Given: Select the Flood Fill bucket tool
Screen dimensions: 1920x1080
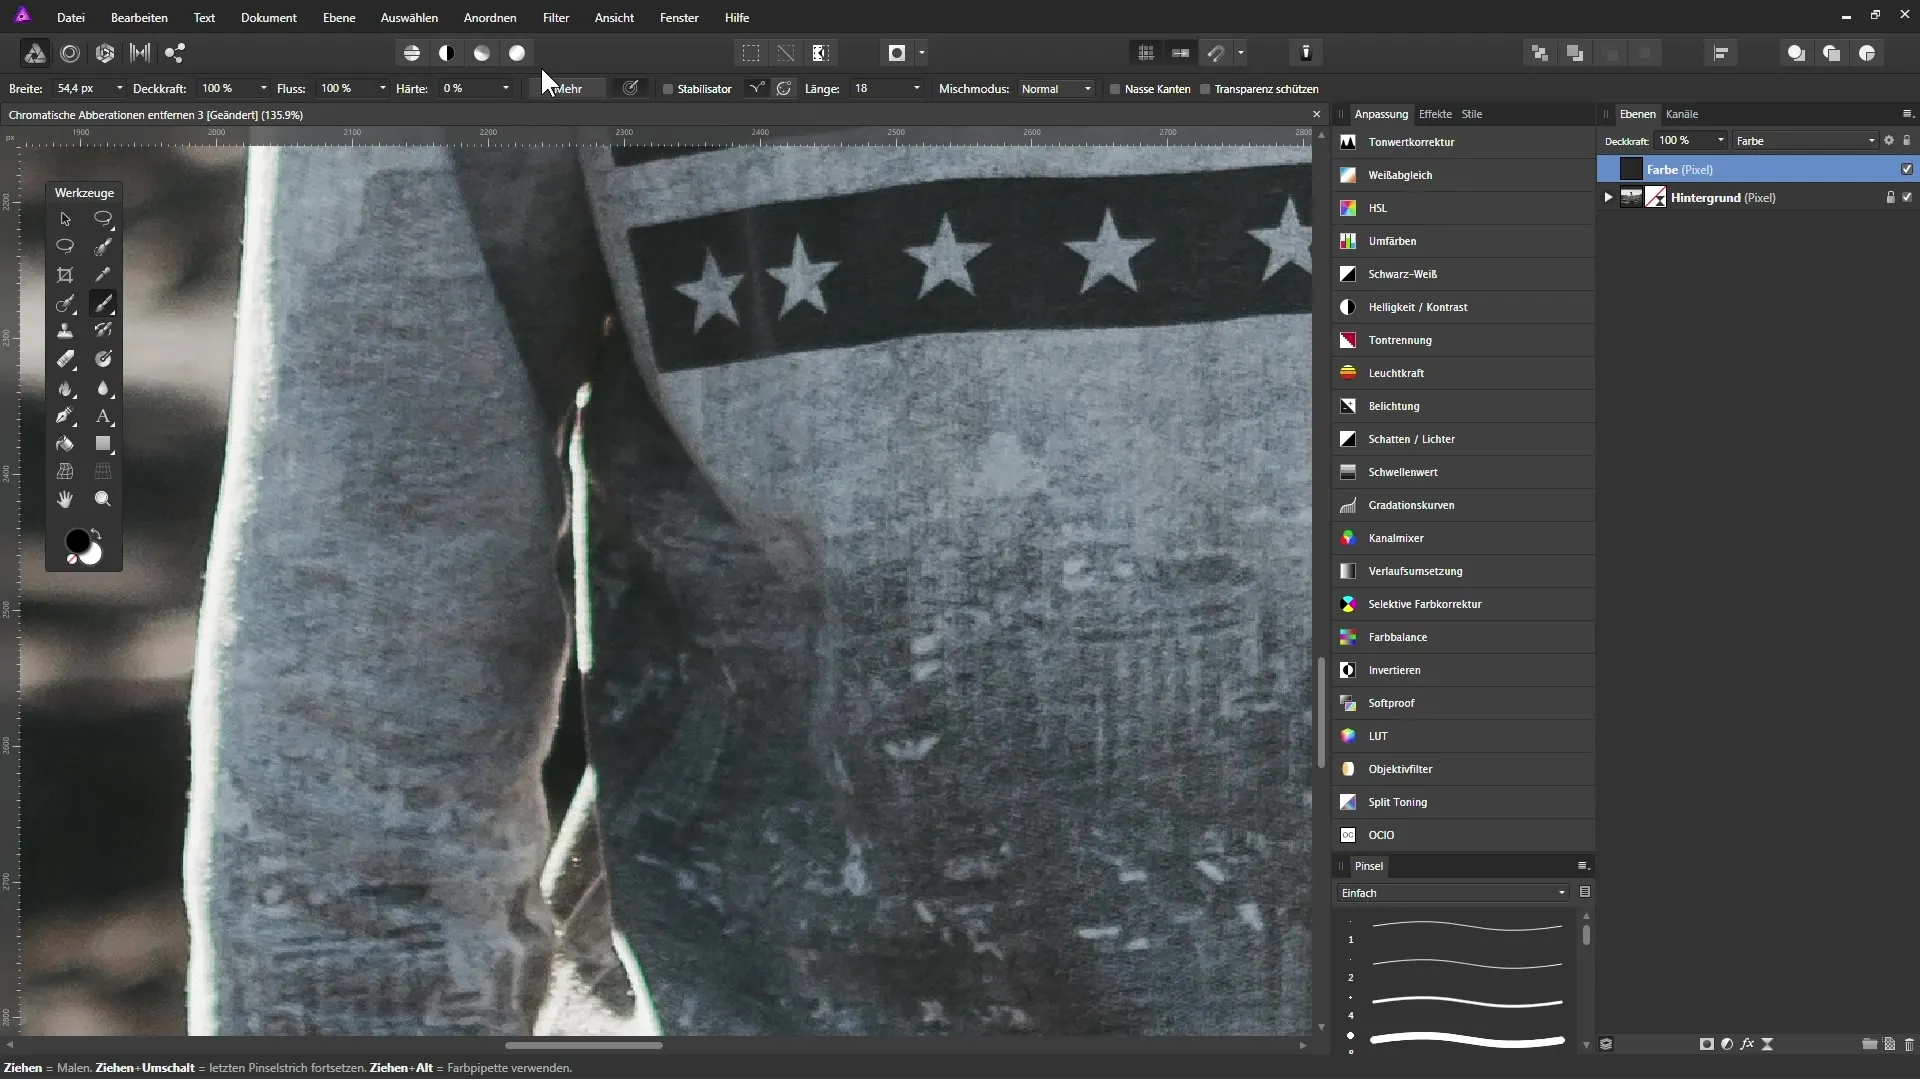Looking at the screenshot, I should (65, 444).
